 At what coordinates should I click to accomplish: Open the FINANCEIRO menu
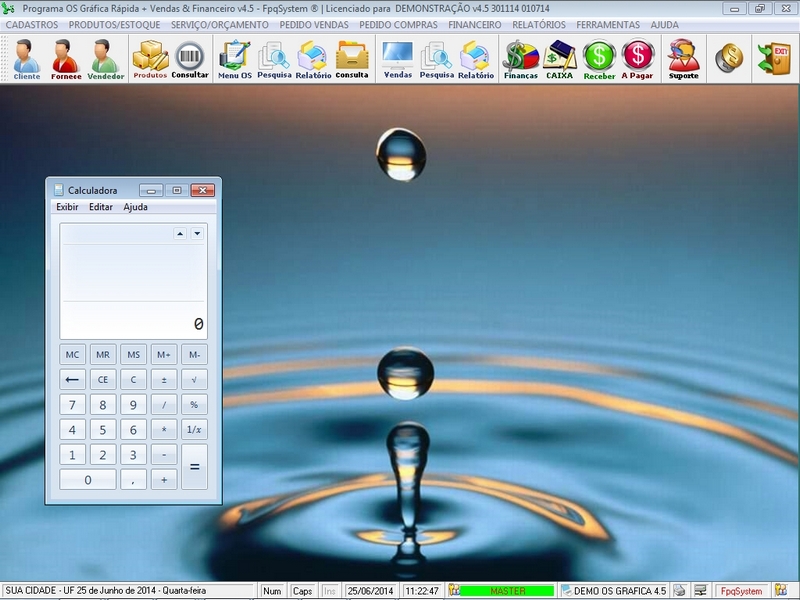[475, 24]
